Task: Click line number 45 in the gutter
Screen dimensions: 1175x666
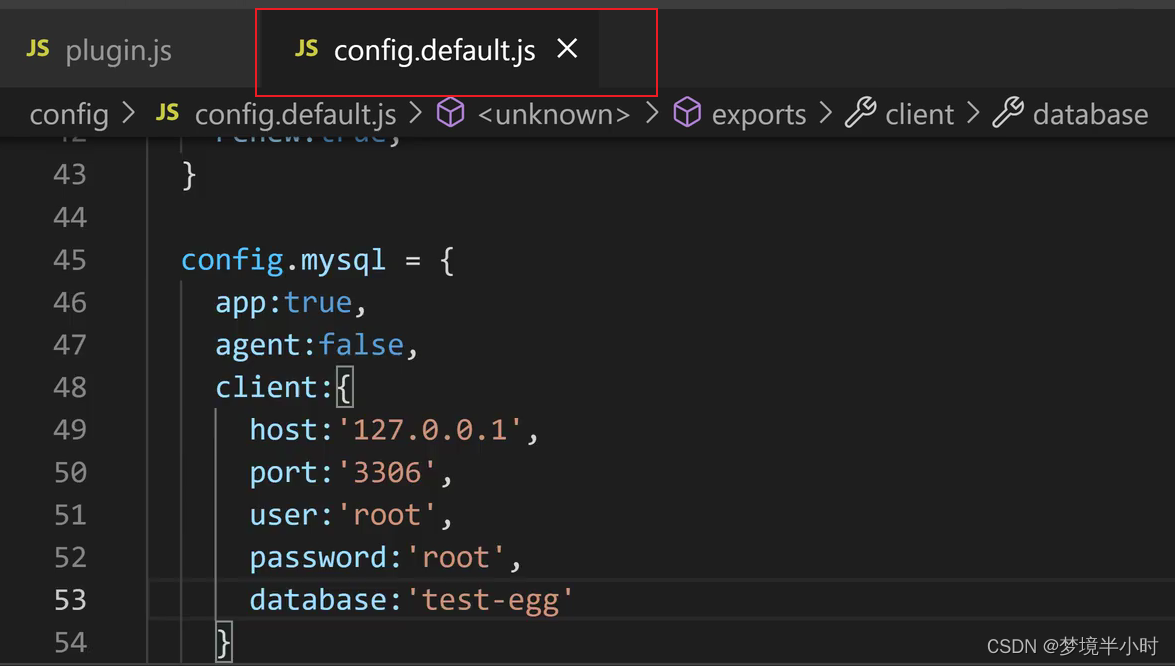Action: 70,259
